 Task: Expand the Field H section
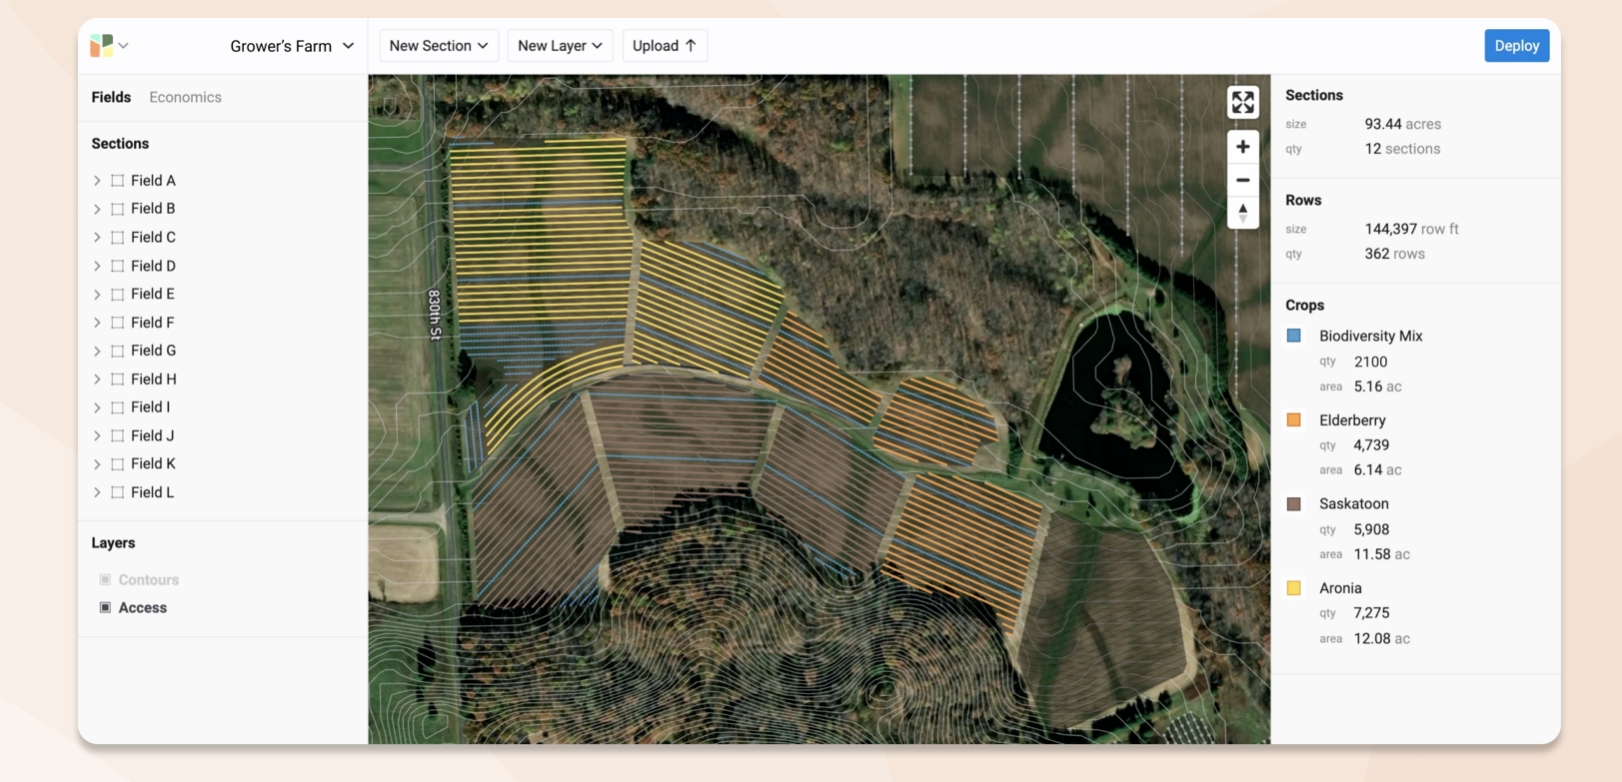[97, 380]
